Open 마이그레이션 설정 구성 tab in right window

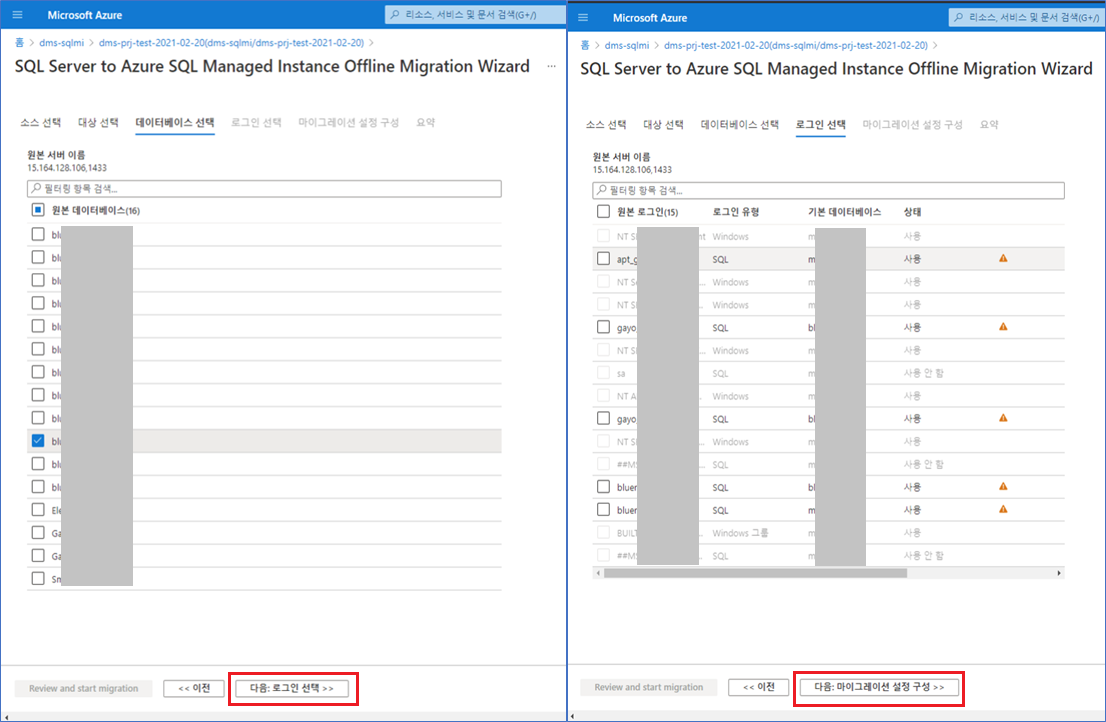[912, 125]
